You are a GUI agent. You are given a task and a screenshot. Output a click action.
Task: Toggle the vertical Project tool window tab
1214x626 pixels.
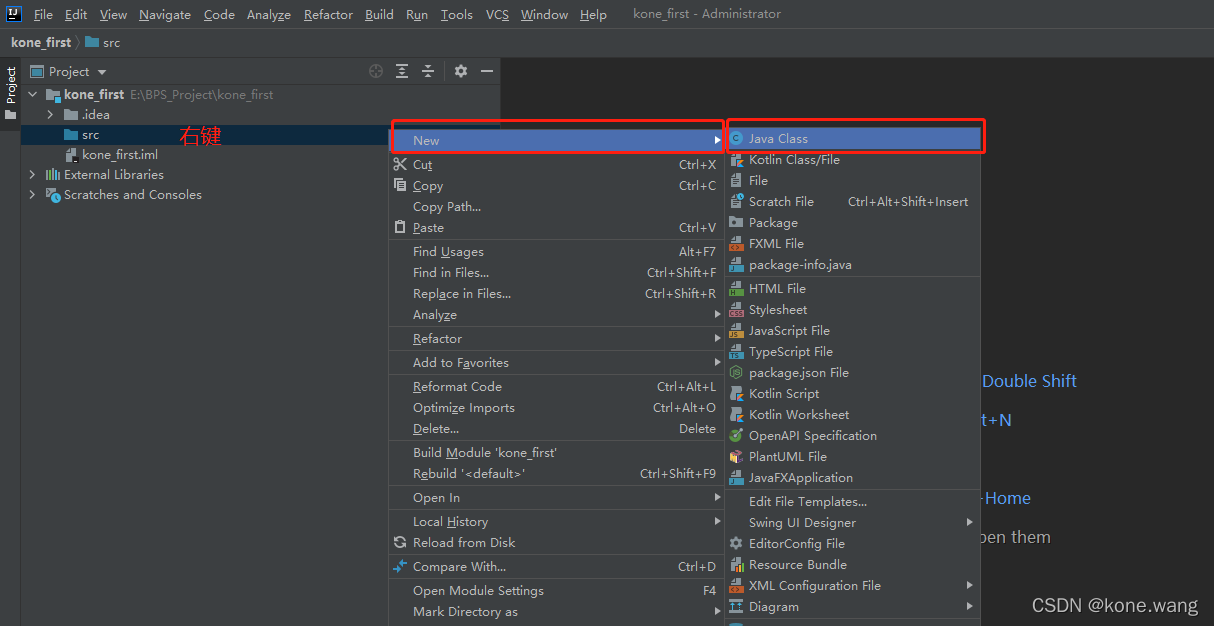[10, 93]
